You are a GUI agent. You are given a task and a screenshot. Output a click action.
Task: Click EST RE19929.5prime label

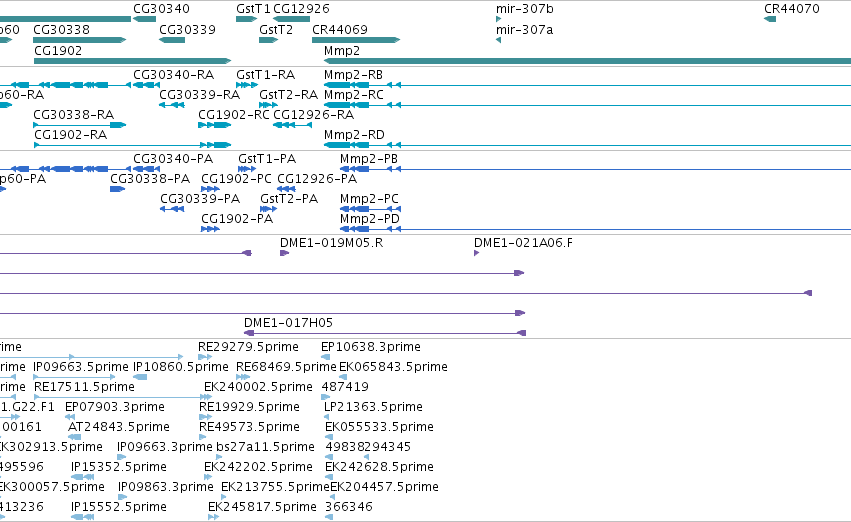pos(249,407)
